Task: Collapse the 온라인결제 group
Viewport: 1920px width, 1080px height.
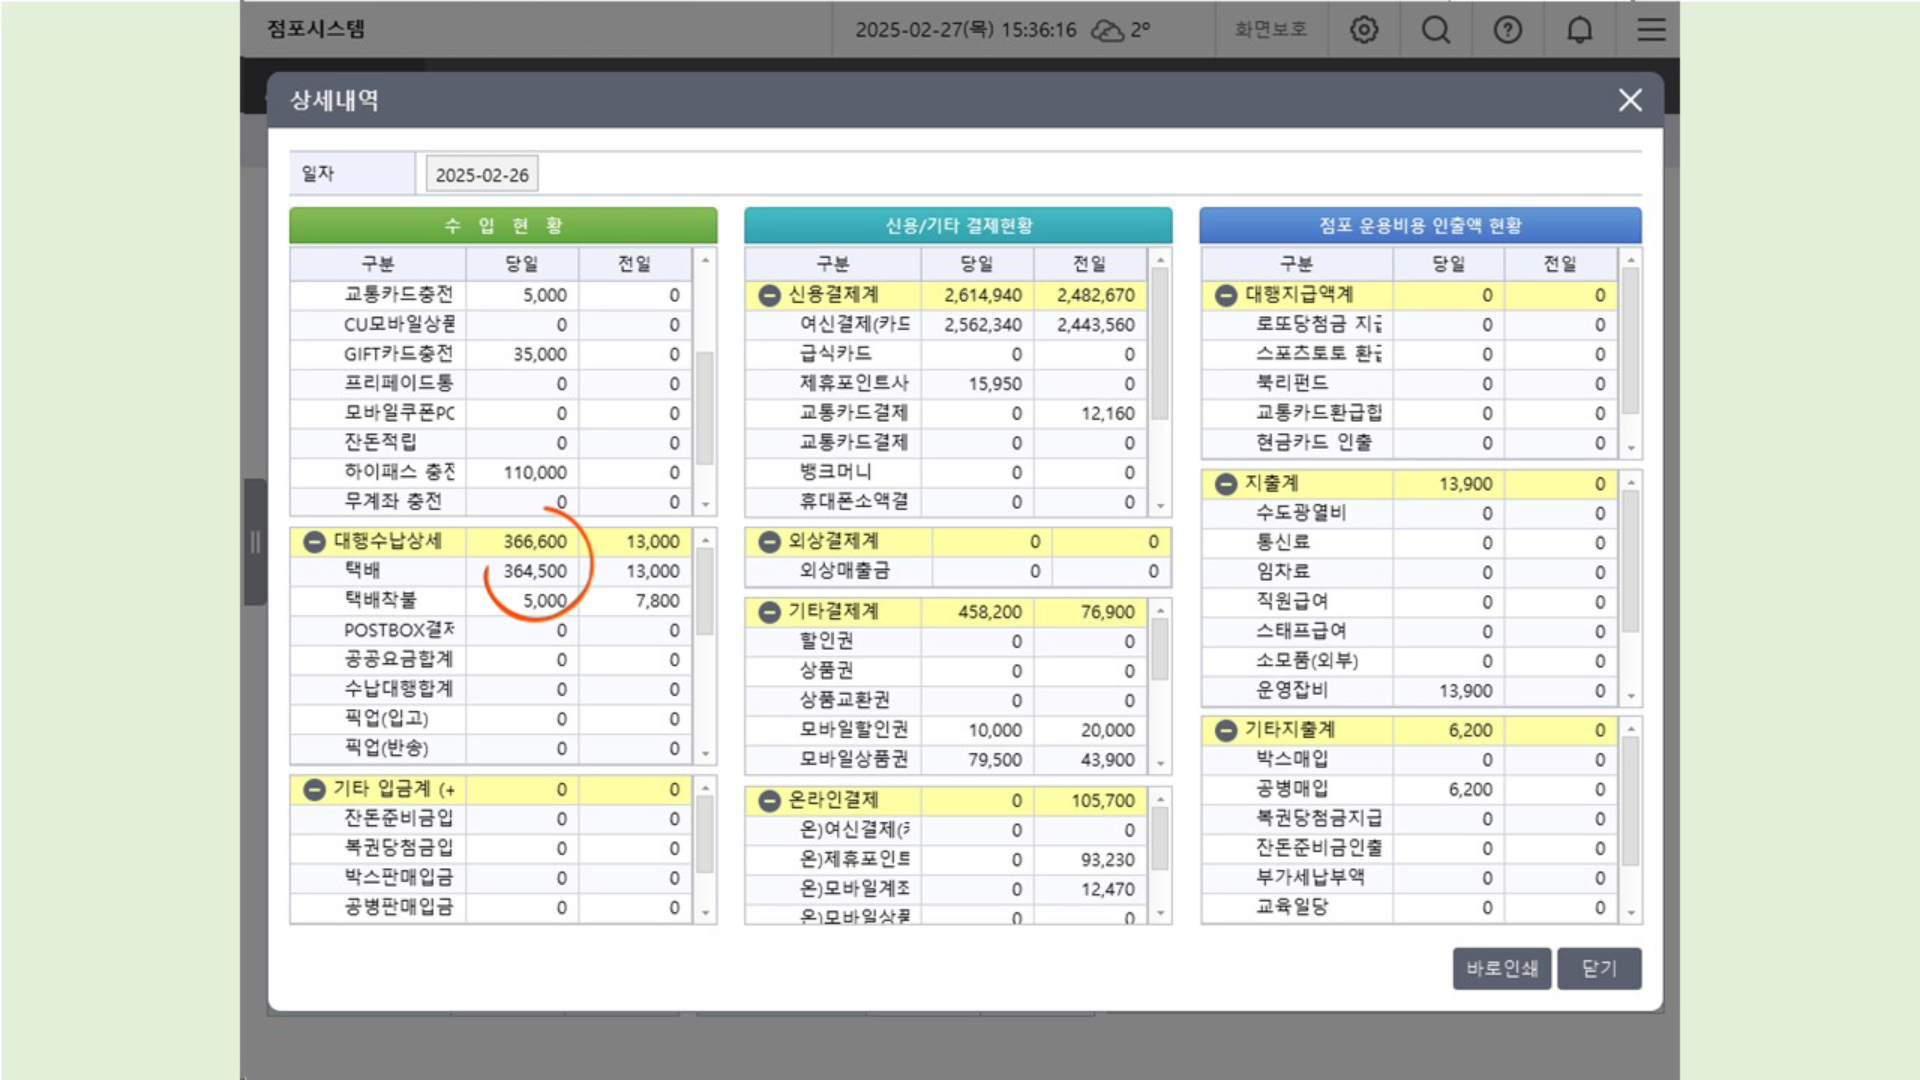Action: [x=769, y=801]
